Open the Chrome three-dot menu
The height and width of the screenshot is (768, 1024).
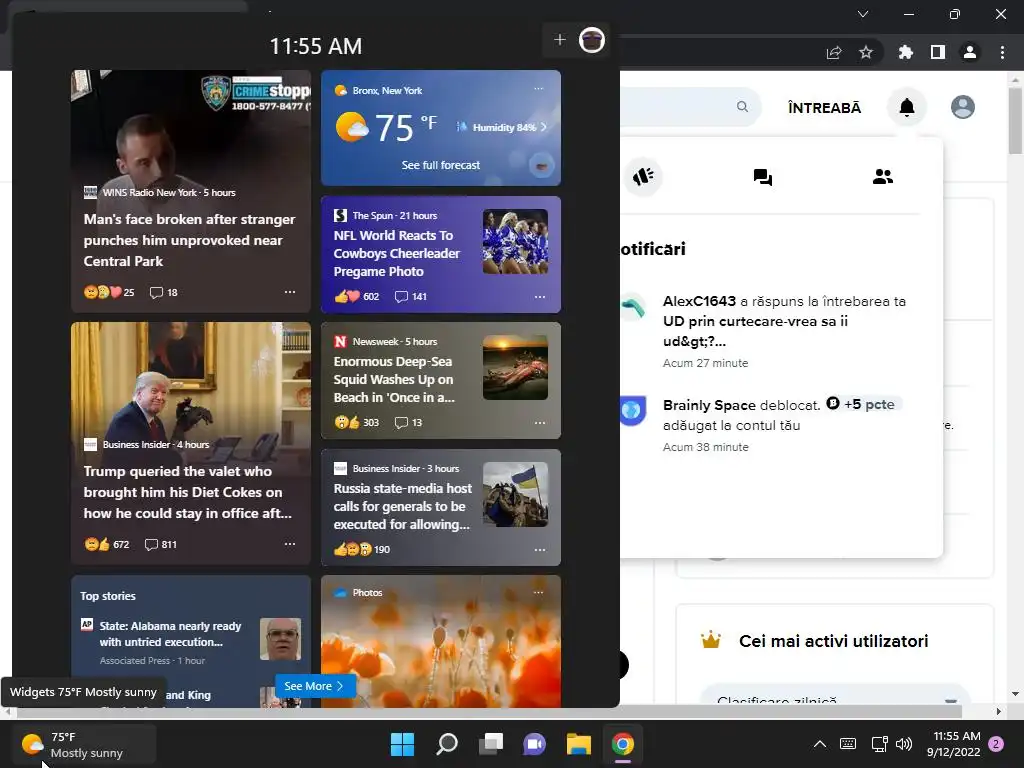pos(1002,52)
